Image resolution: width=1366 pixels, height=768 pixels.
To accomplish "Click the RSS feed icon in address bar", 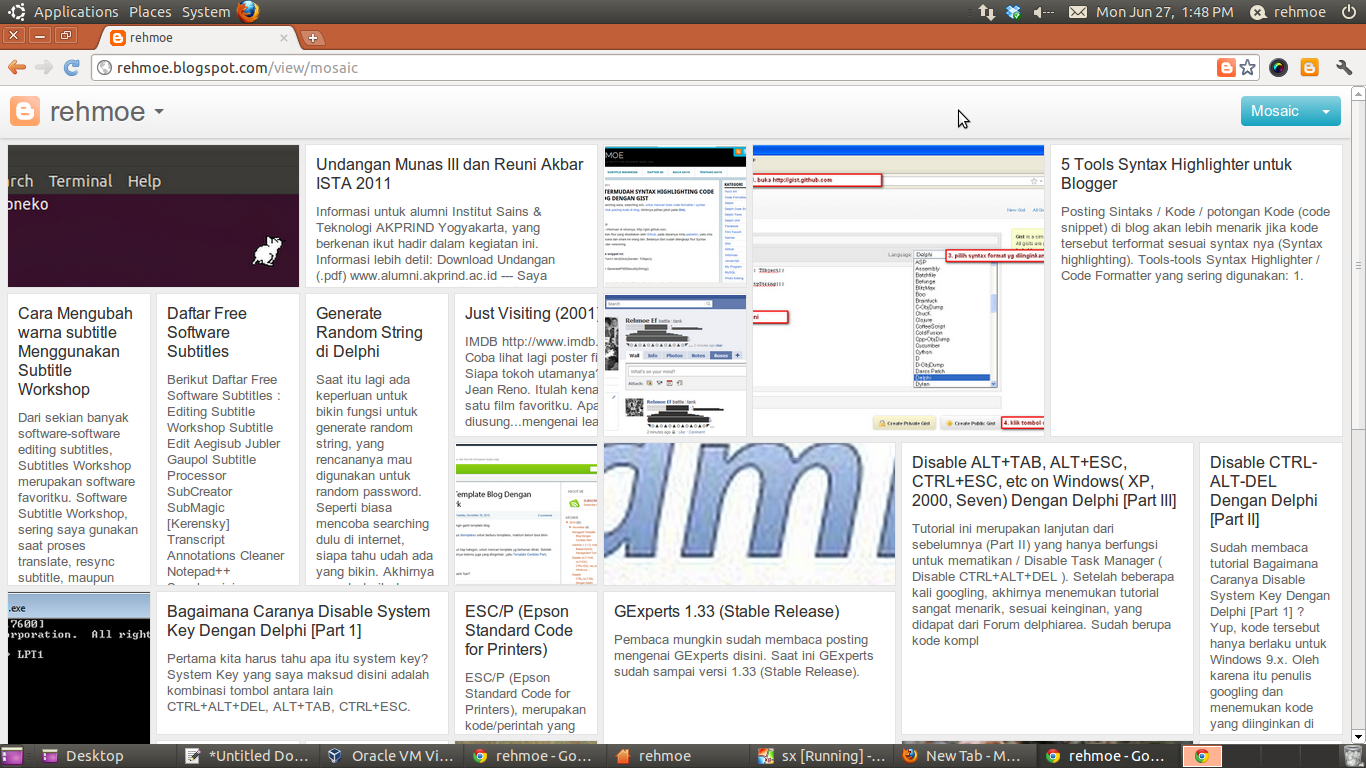I will pyautogui.click(x=1226, y=68).
